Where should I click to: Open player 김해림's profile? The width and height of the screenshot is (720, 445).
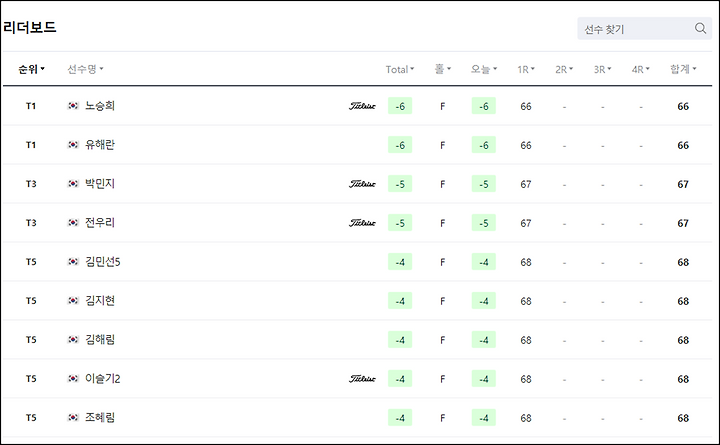(100, 340)
